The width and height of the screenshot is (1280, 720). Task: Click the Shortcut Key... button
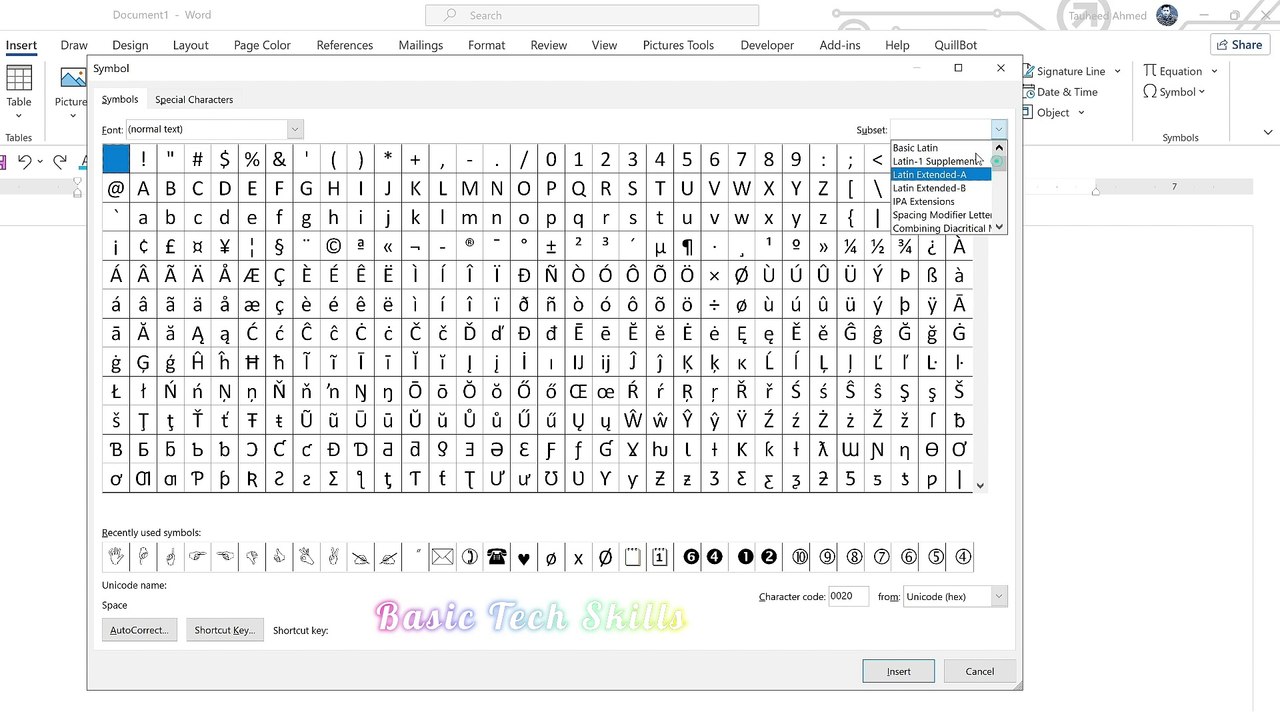click(x=224, y=630)
